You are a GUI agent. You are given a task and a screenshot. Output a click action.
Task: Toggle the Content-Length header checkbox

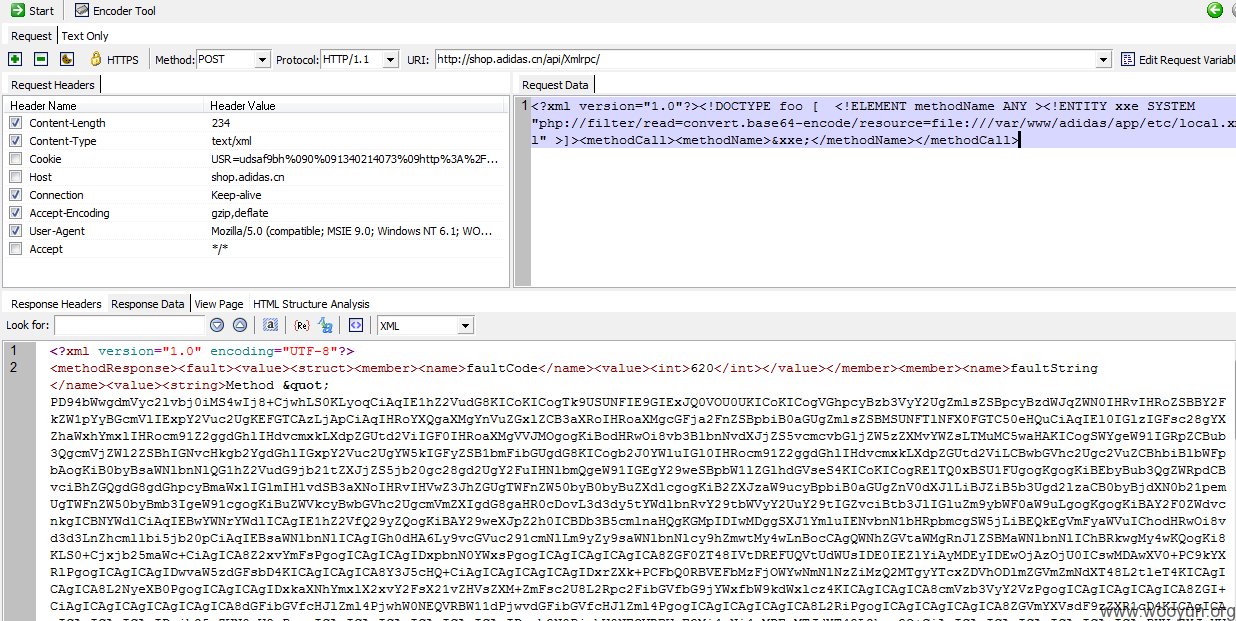click(15, 123)
